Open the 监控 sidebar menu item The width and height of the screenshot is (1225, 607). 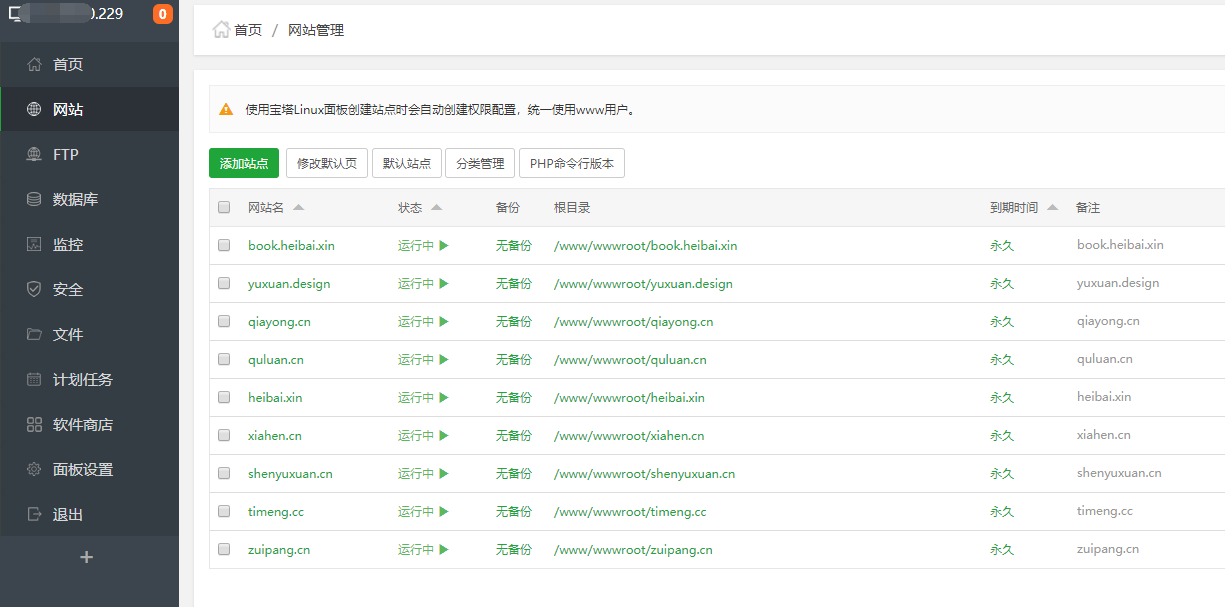tap(89, 245)
